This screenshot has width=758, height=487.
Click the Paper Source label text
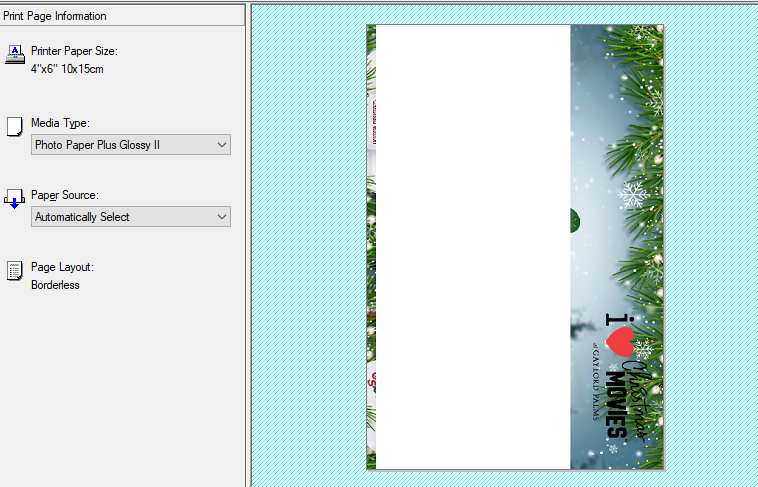[64, 195]
